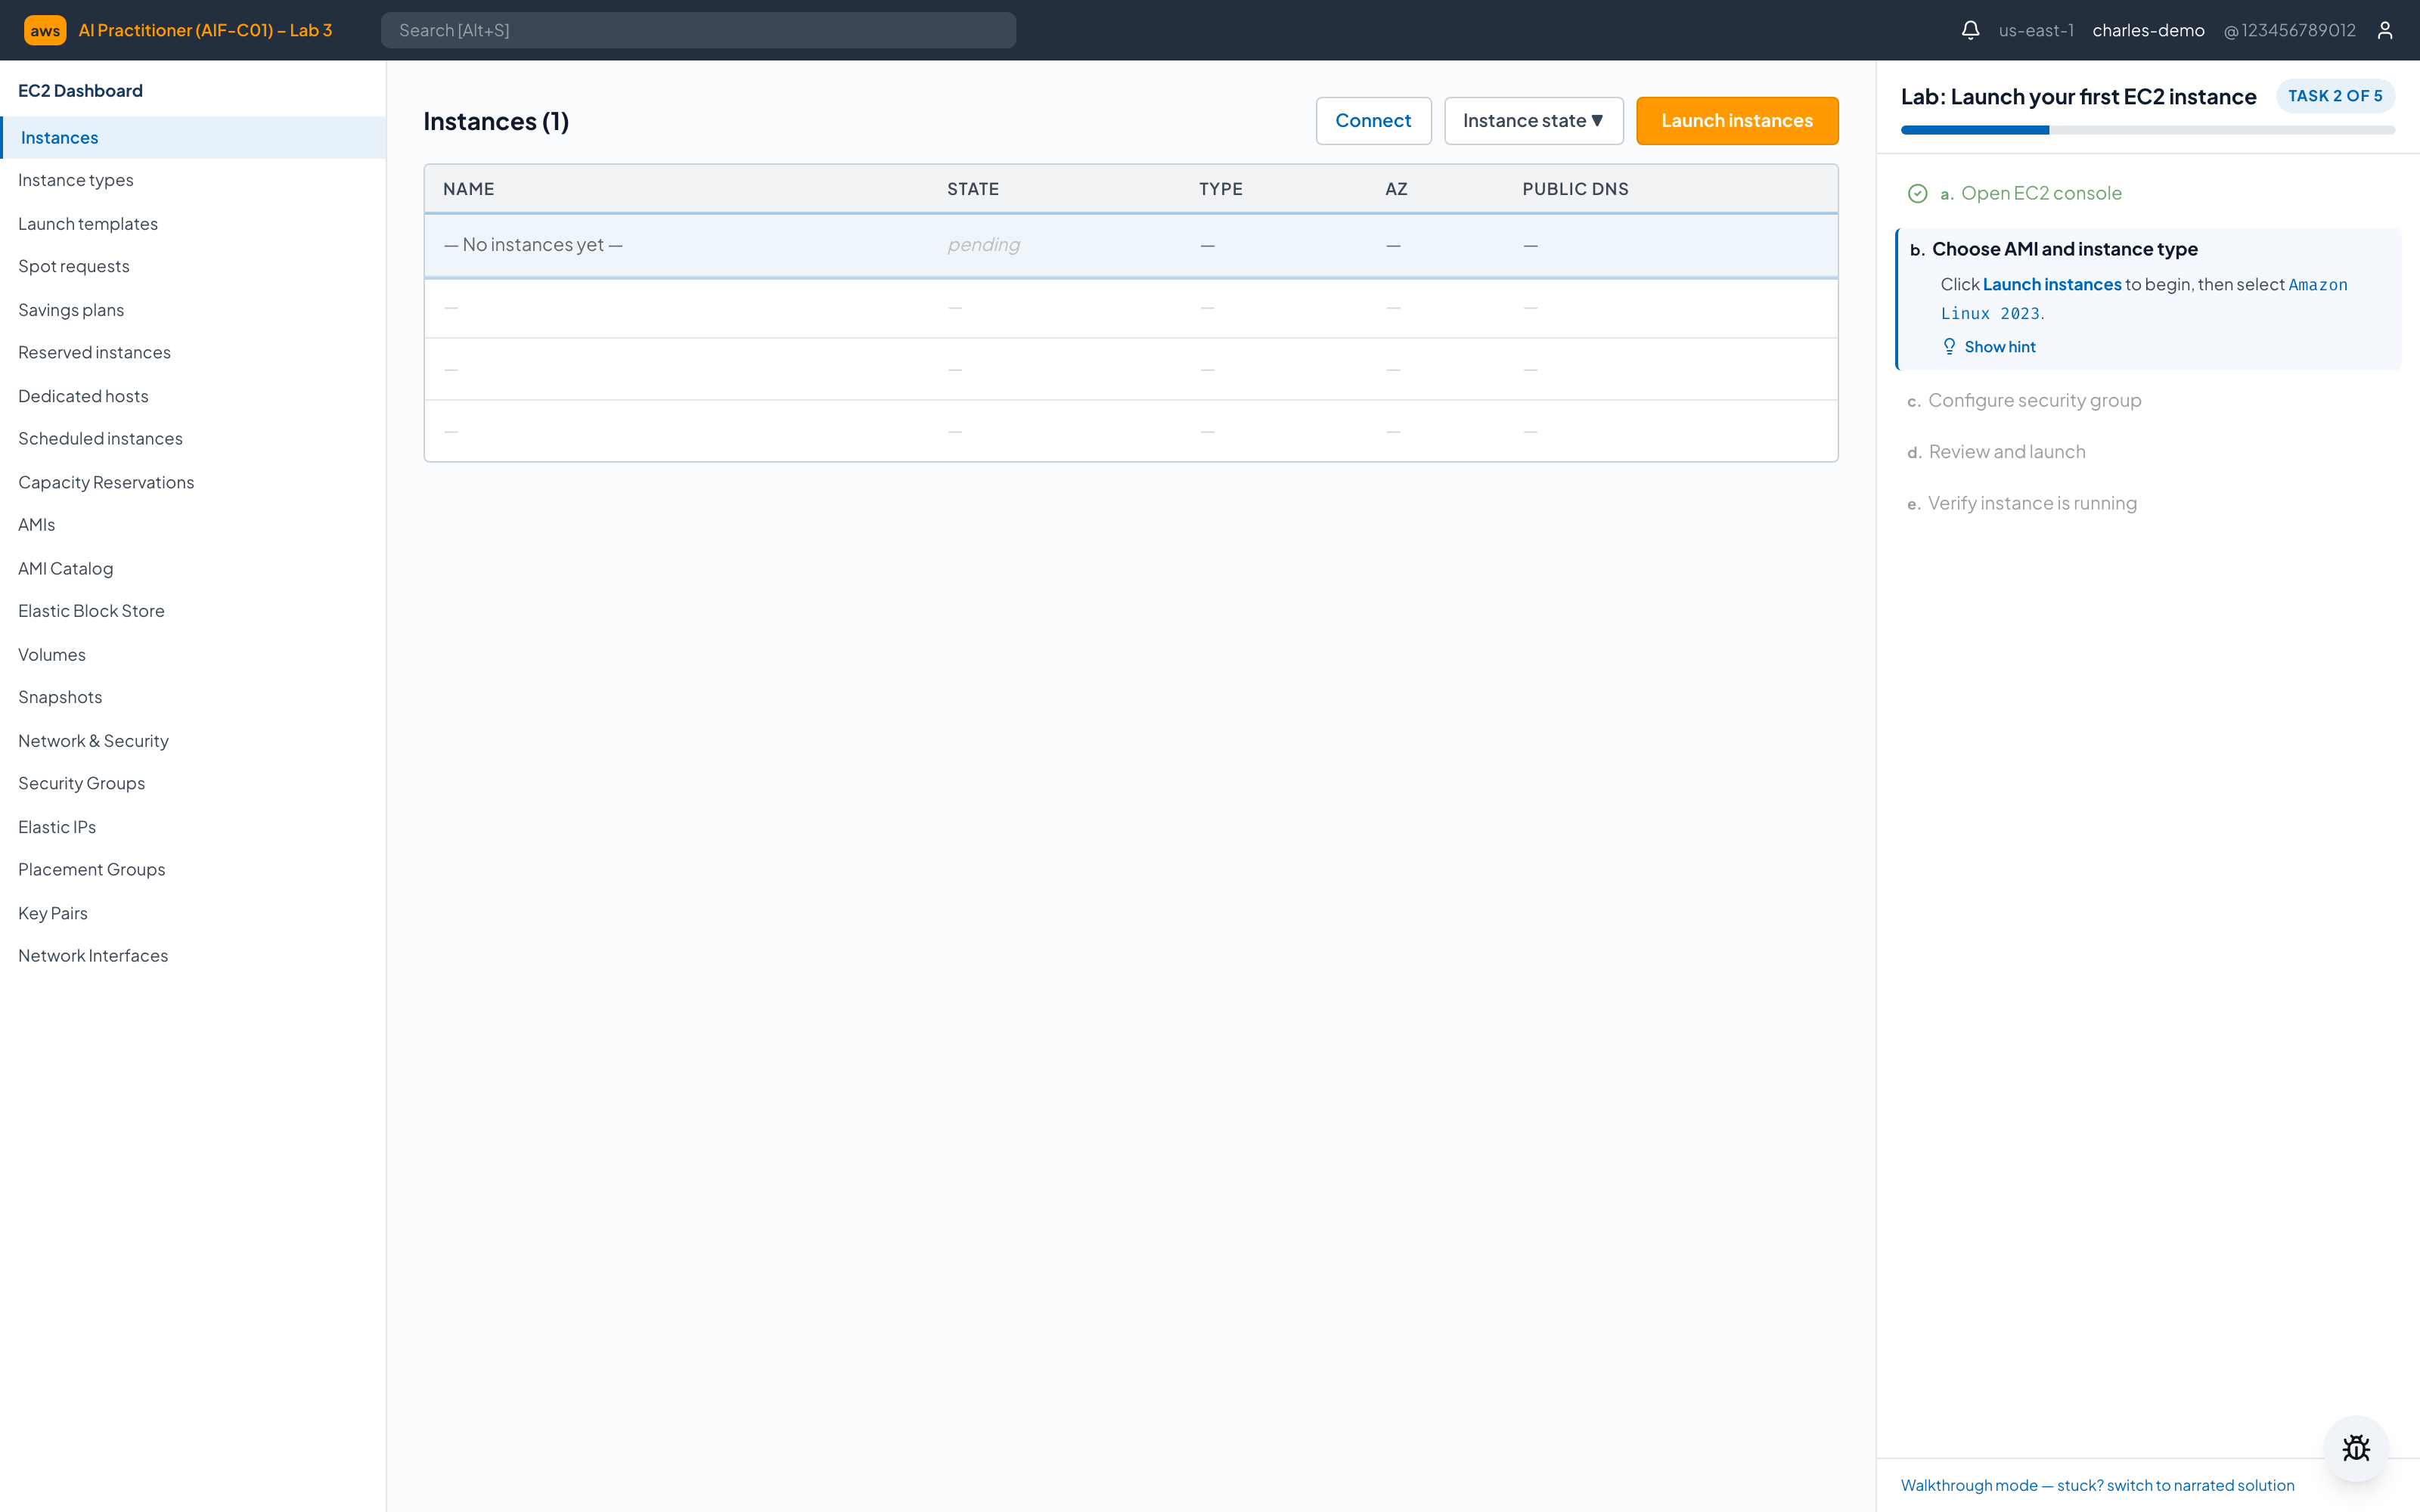Screen dimensions: 2420x1512
Task: Click the Launch instances button
Action: (x=1737, y=121)
